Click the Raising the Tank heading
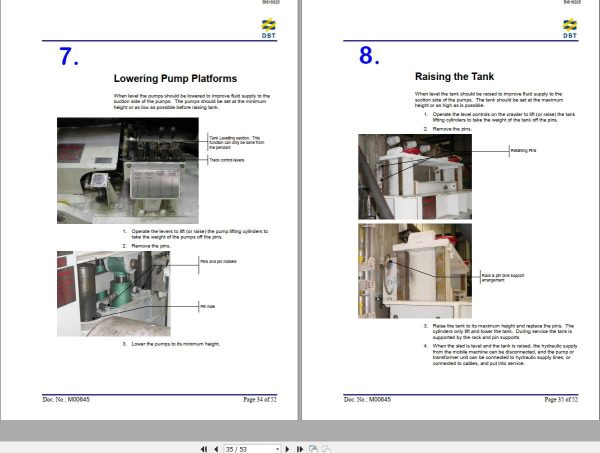600x453 pixels. [x=454, y=77]
